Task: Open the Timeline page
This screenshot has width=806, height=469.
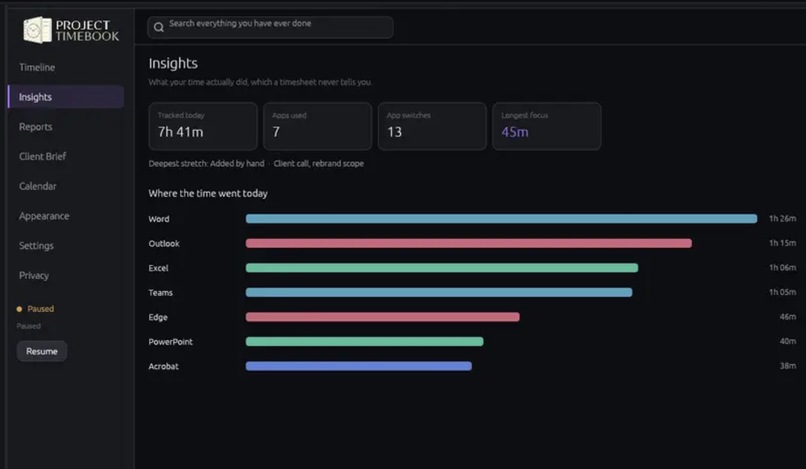Action: 37,67
